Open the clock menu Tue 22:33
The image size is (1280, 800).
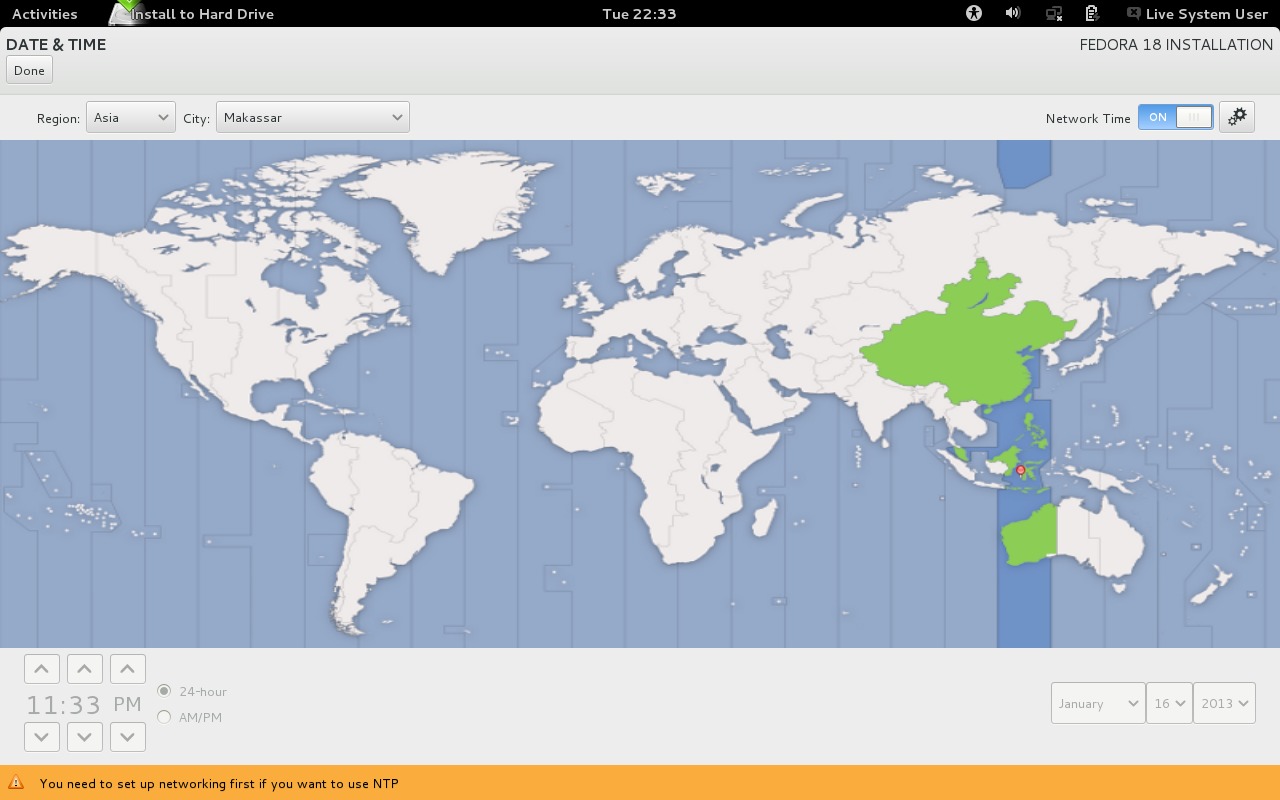640,13
